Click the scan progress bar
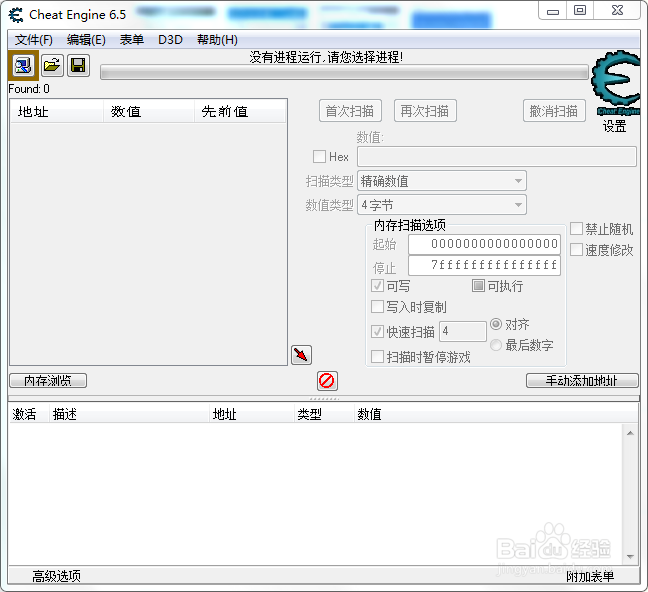The width and height of the screenshot is (648, 592). pos(344,74)
